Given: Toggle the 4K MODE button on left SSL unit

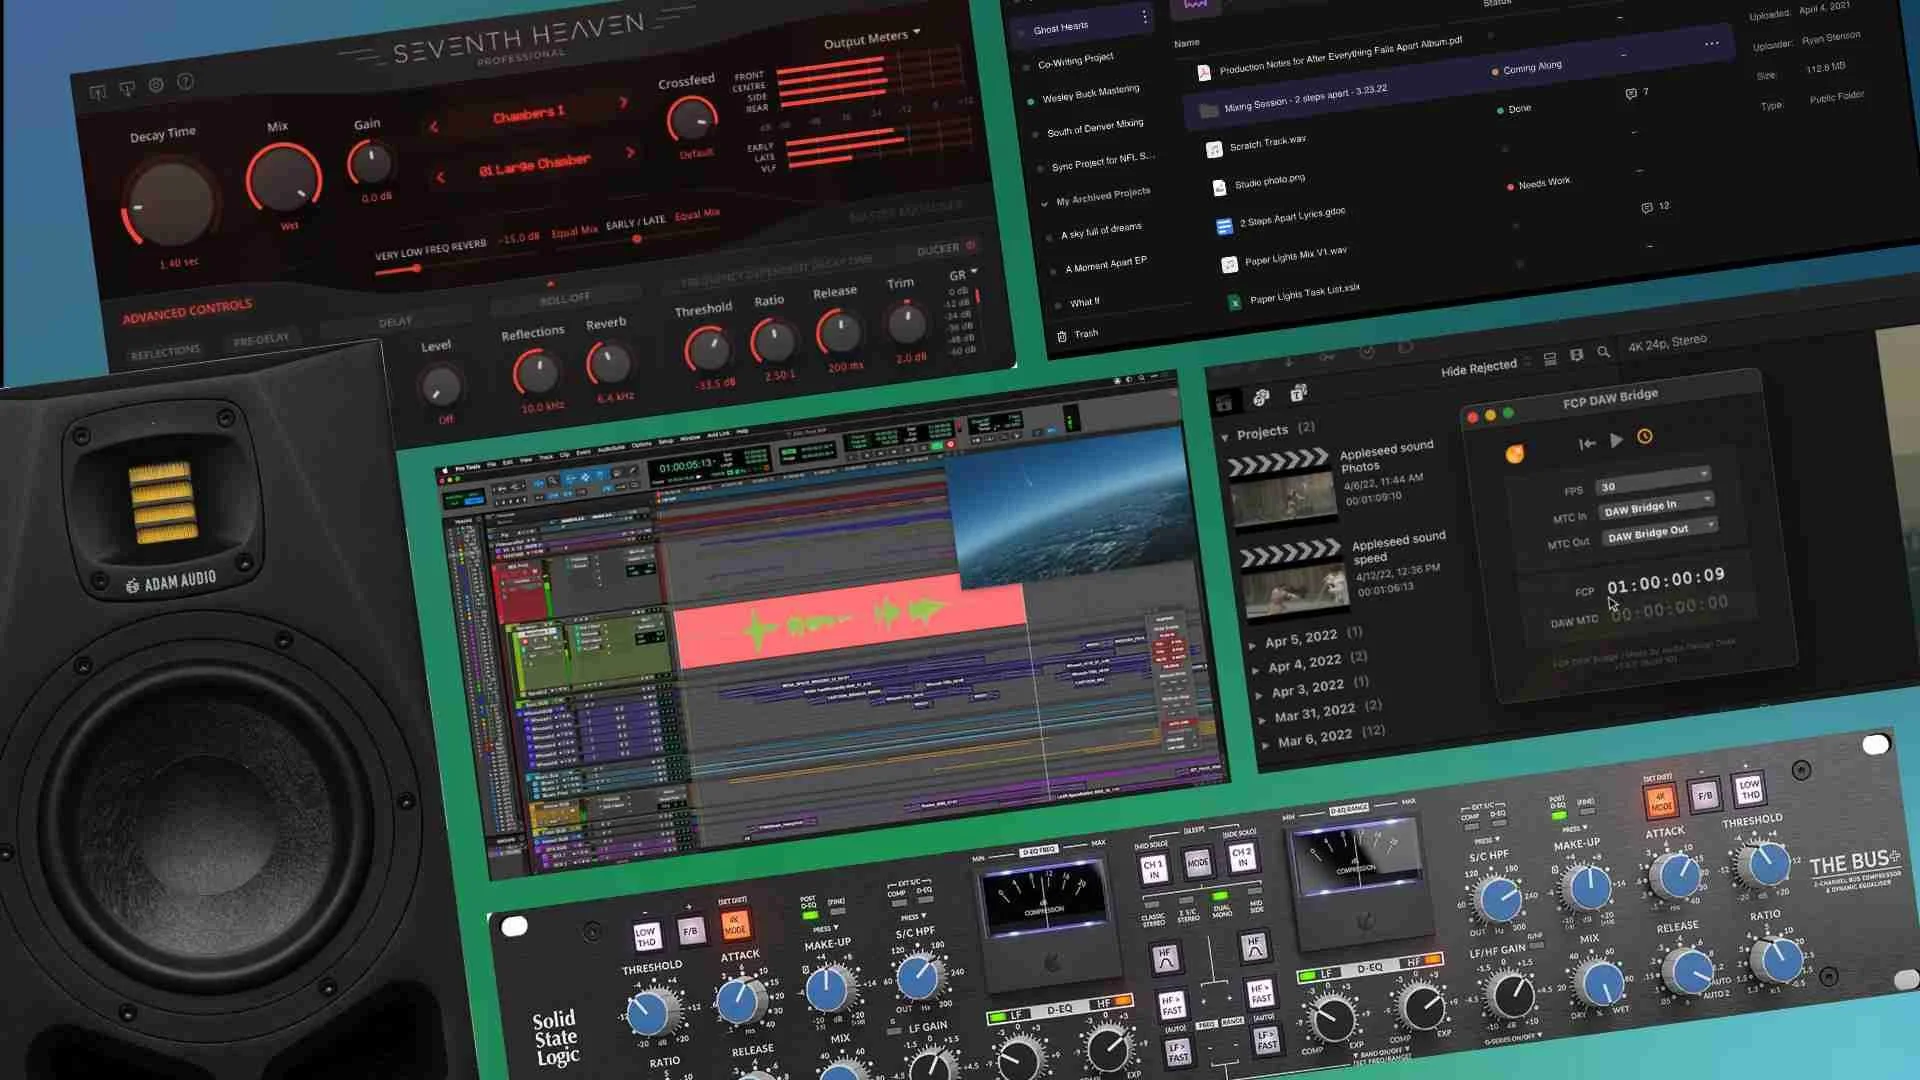Looking at the screenshot, I should (x=735, y=925).
